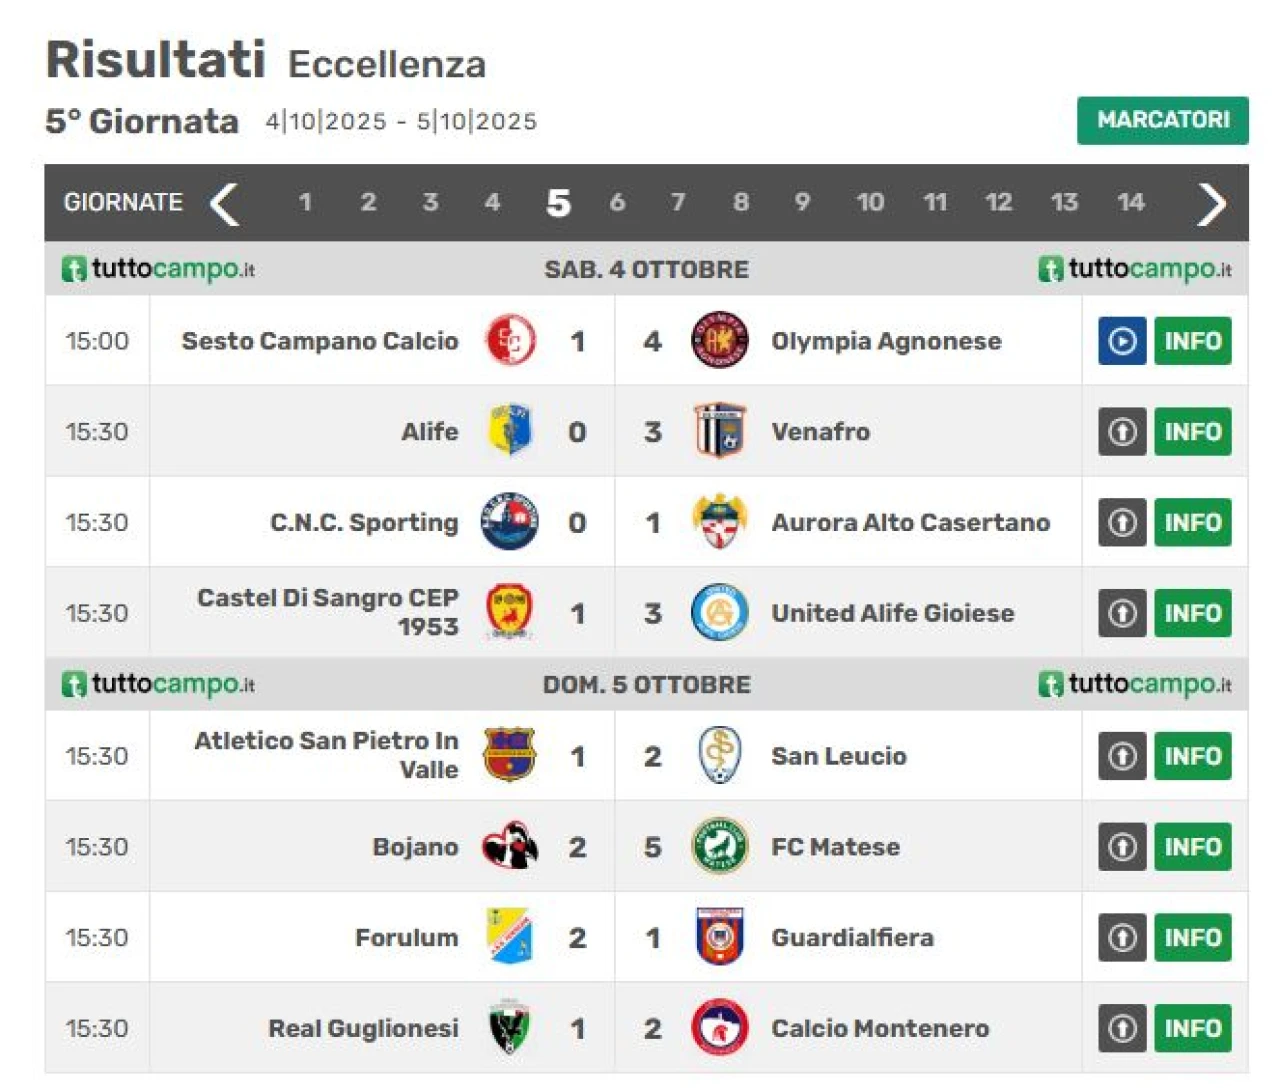Click the Venafro striped team badge
Image resolution: width=1280 pixels, height=1091 pixels.
(719, 431)
